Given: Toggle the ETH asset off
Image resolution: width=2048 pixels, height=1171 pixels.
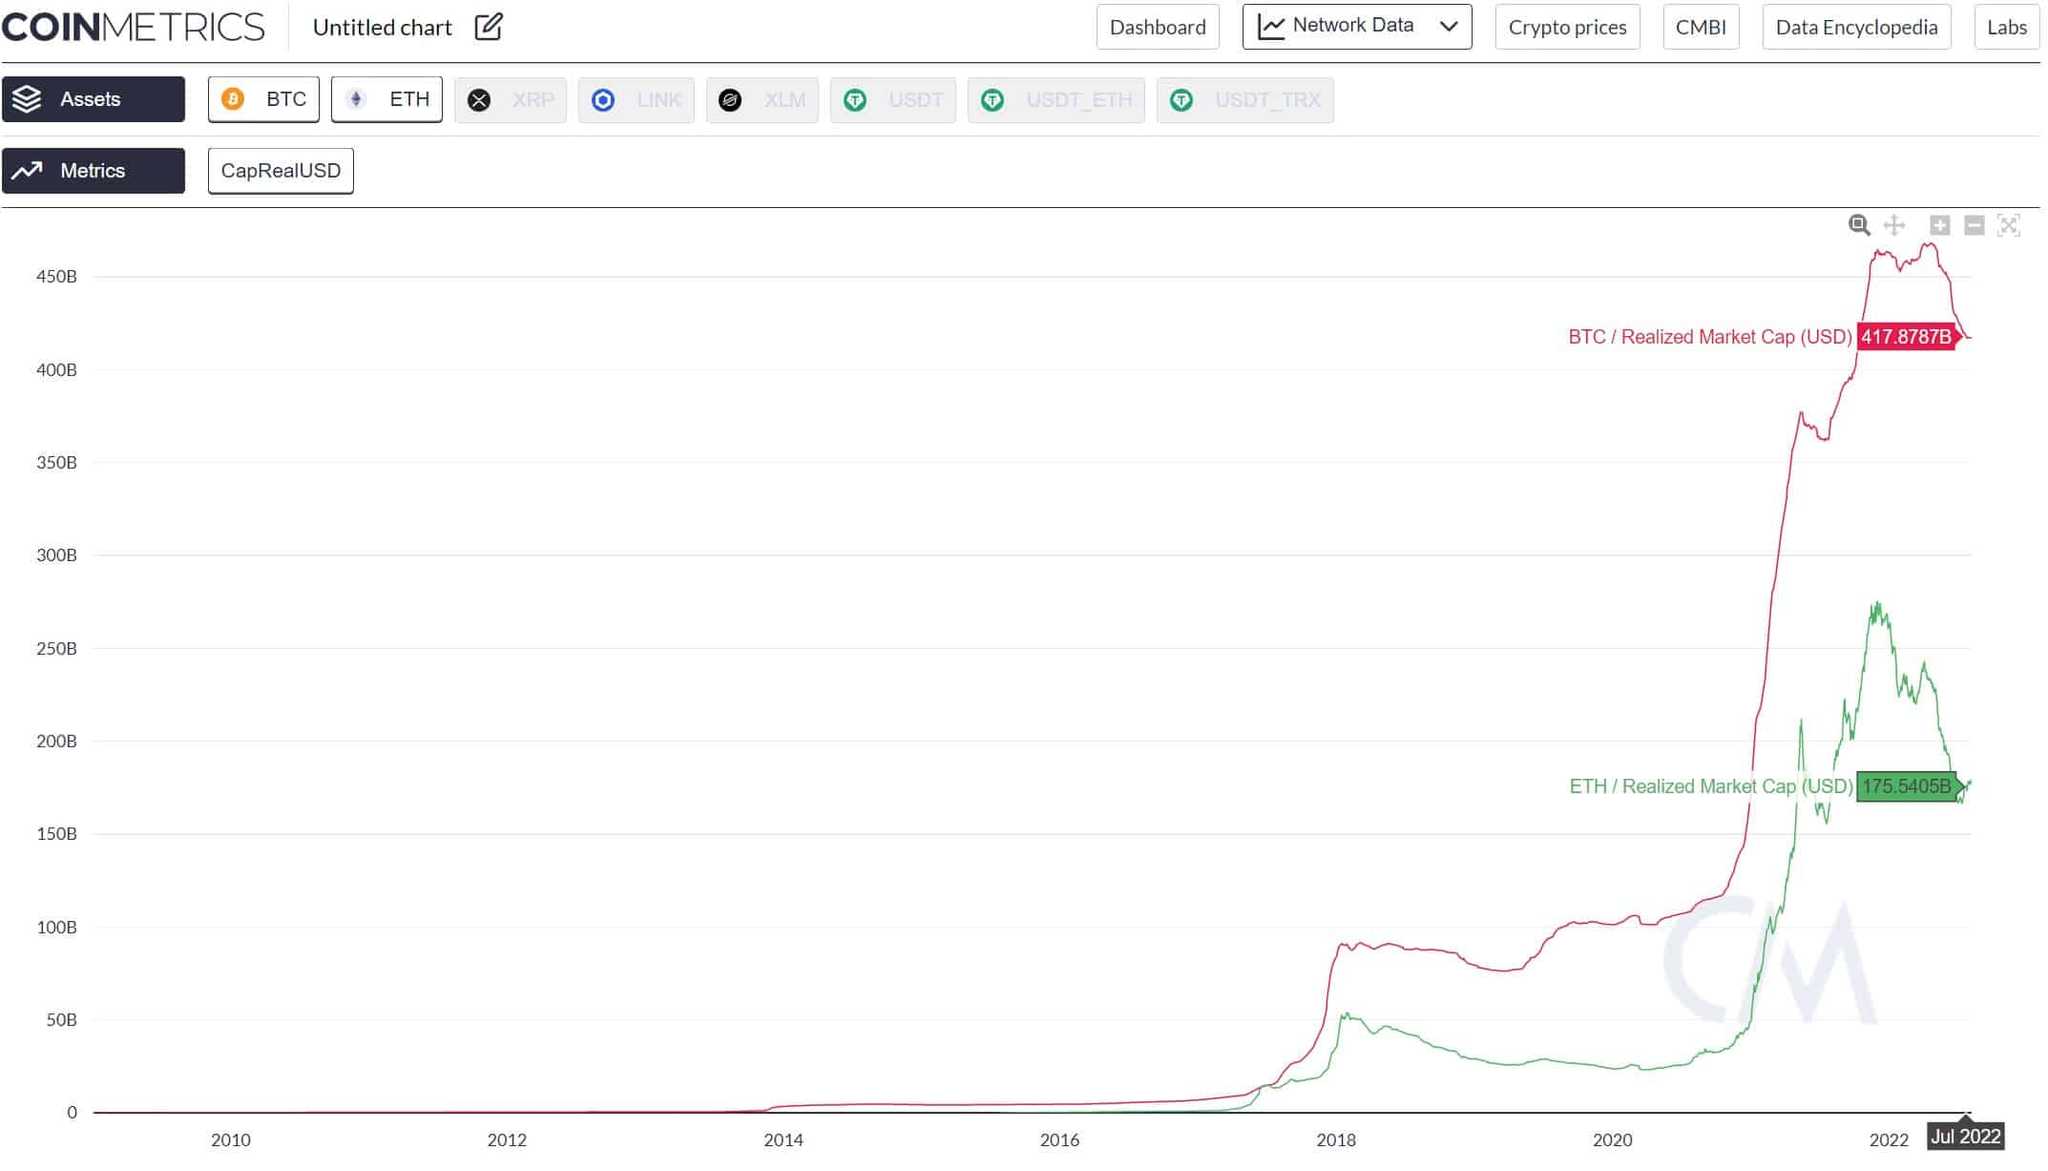Looking at the screenshot, I should pos(387,99).
